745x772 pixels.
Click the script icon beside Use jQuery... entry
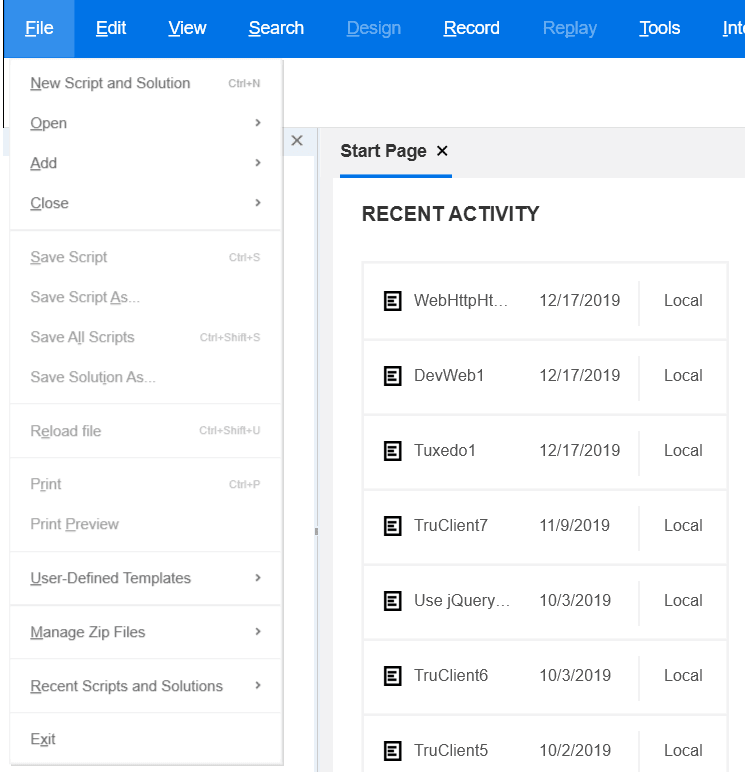coord(392,601)
